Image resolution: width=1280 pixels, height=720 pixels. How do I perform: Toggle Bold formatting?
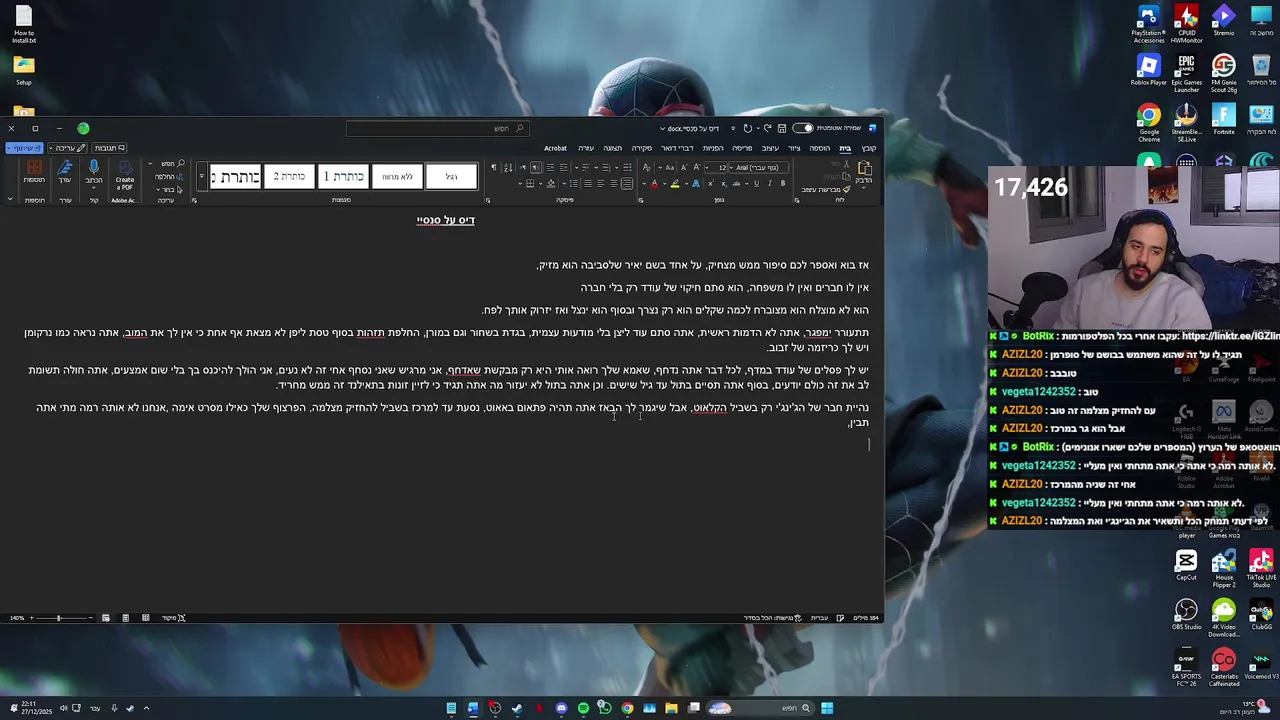pos(783,183)
